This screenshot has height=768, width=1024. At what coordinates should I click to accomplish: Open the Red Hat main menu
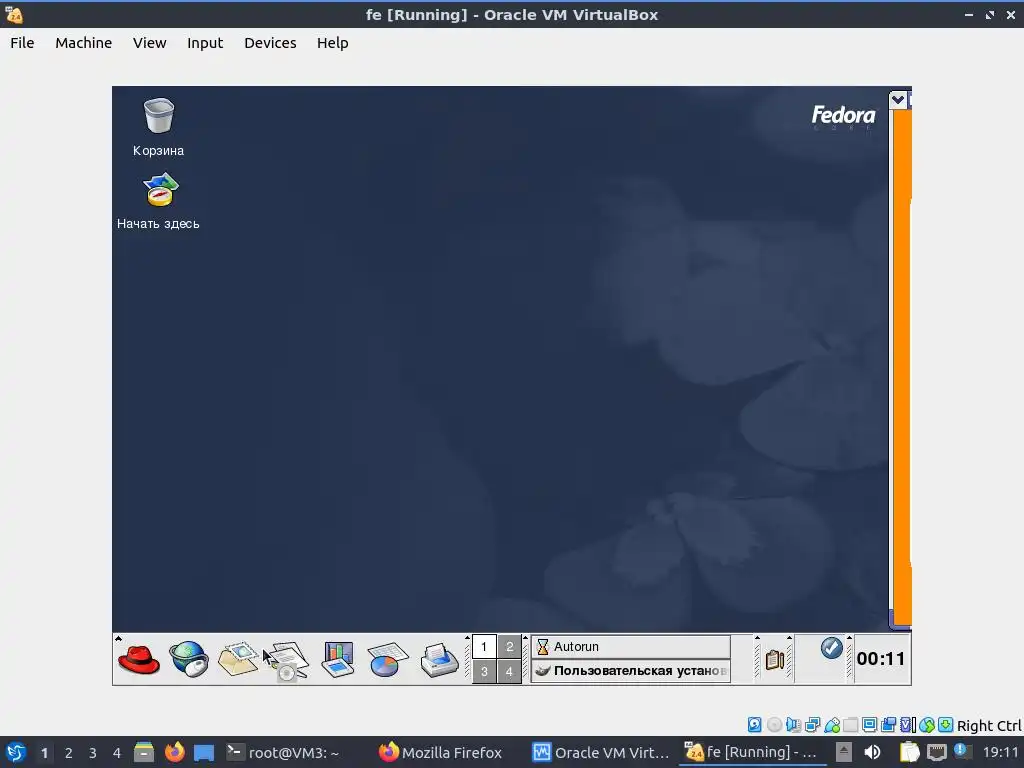(138, 659)
